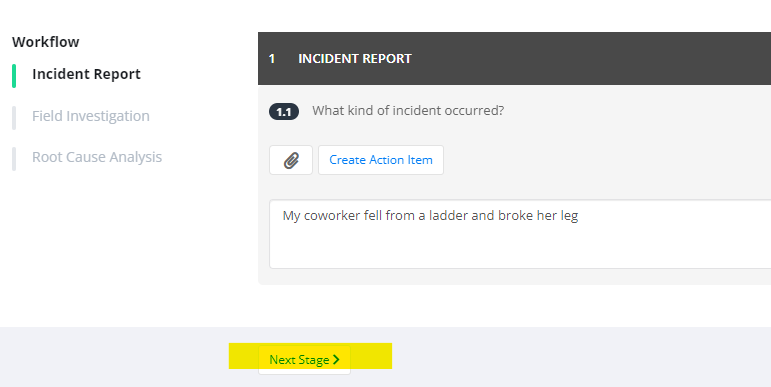
Task: Click the Workflow sidebar heading
Action: coord(46,42)
